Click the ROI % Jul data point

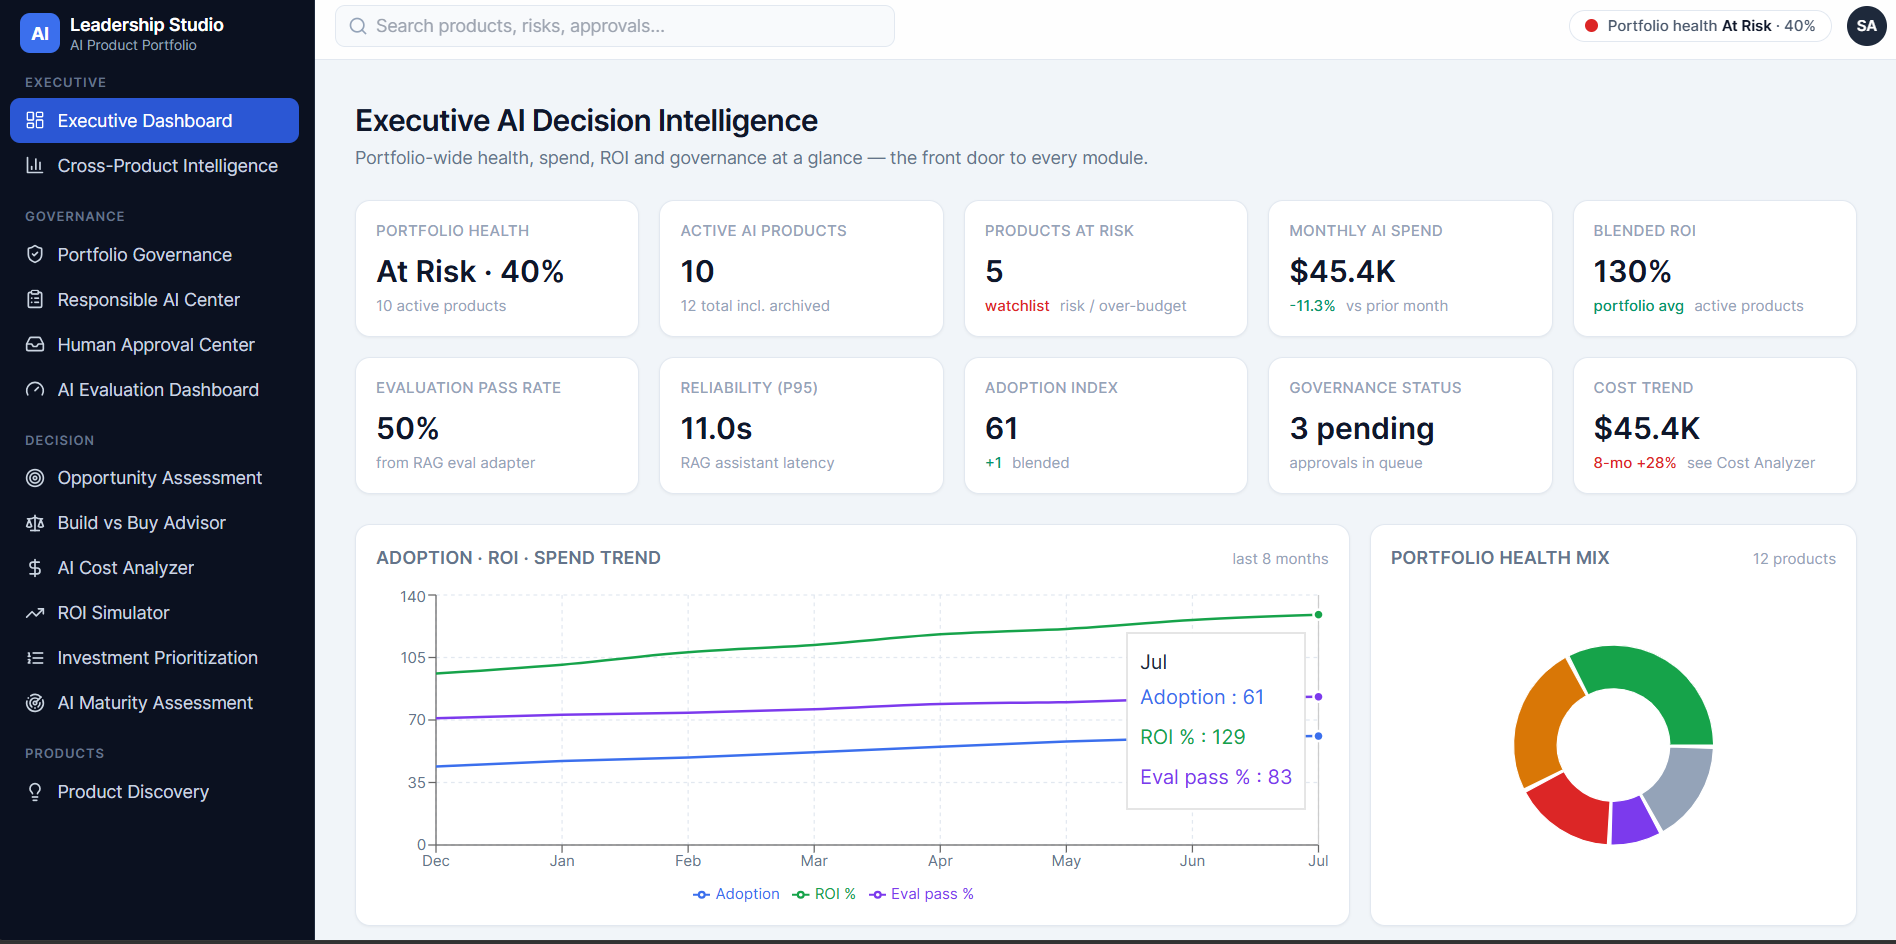1318,615
